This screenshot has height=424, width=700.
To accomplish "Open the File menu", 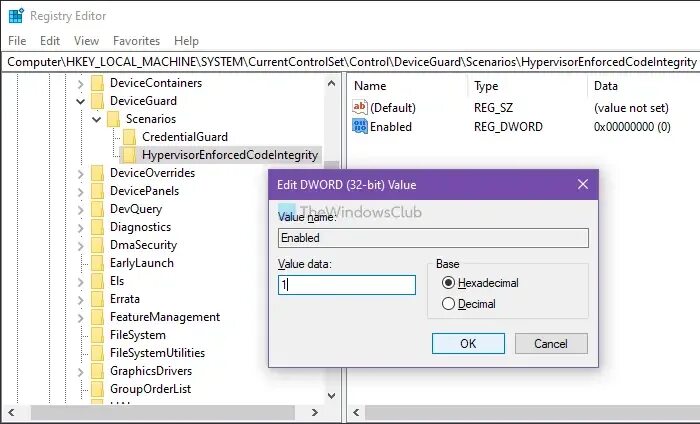I will pyautogui.click(x=17, y=41).
